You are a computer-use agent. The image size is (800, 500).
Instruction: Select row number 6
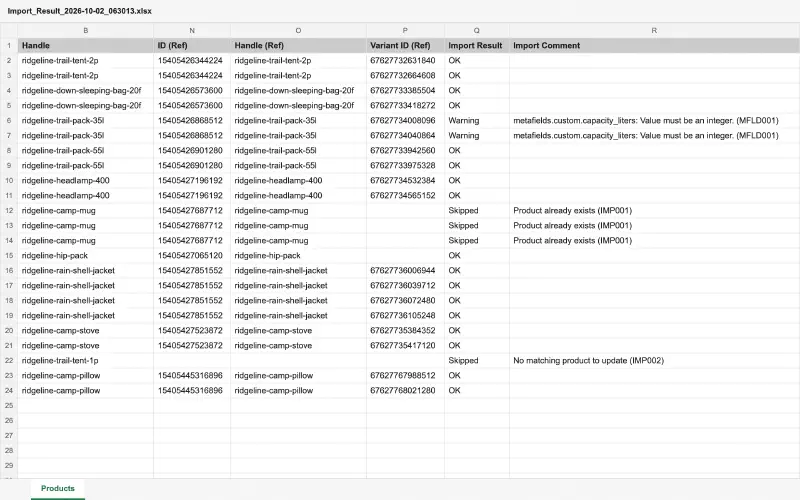pyautogui.click(x=9, y=120)
